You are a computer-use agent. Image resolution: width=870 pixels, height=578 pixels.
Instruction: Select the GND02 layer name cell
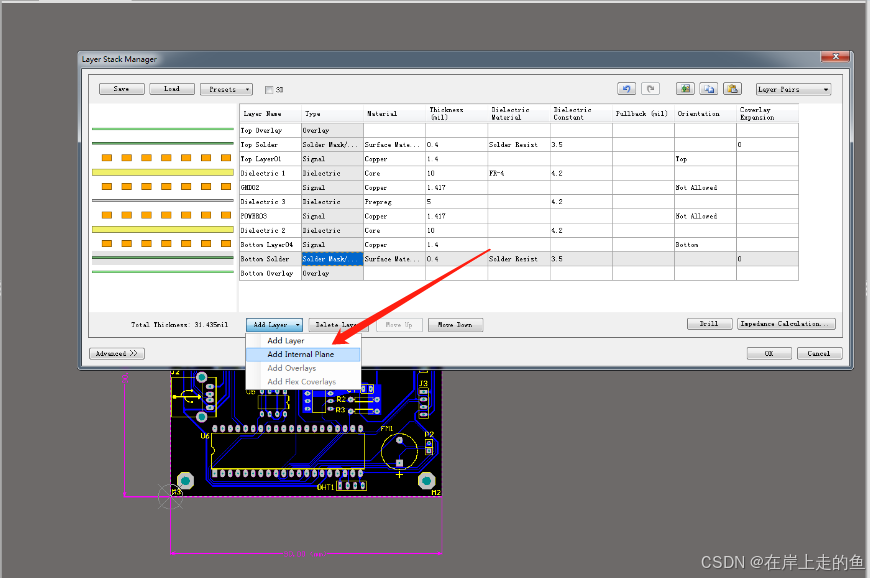point(270,187)
